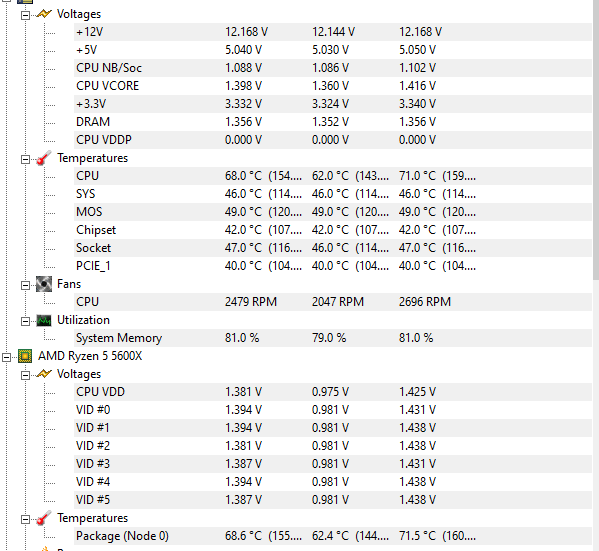Collapse the Fans section
Screen dimensions: 599x551
point(25,285)
